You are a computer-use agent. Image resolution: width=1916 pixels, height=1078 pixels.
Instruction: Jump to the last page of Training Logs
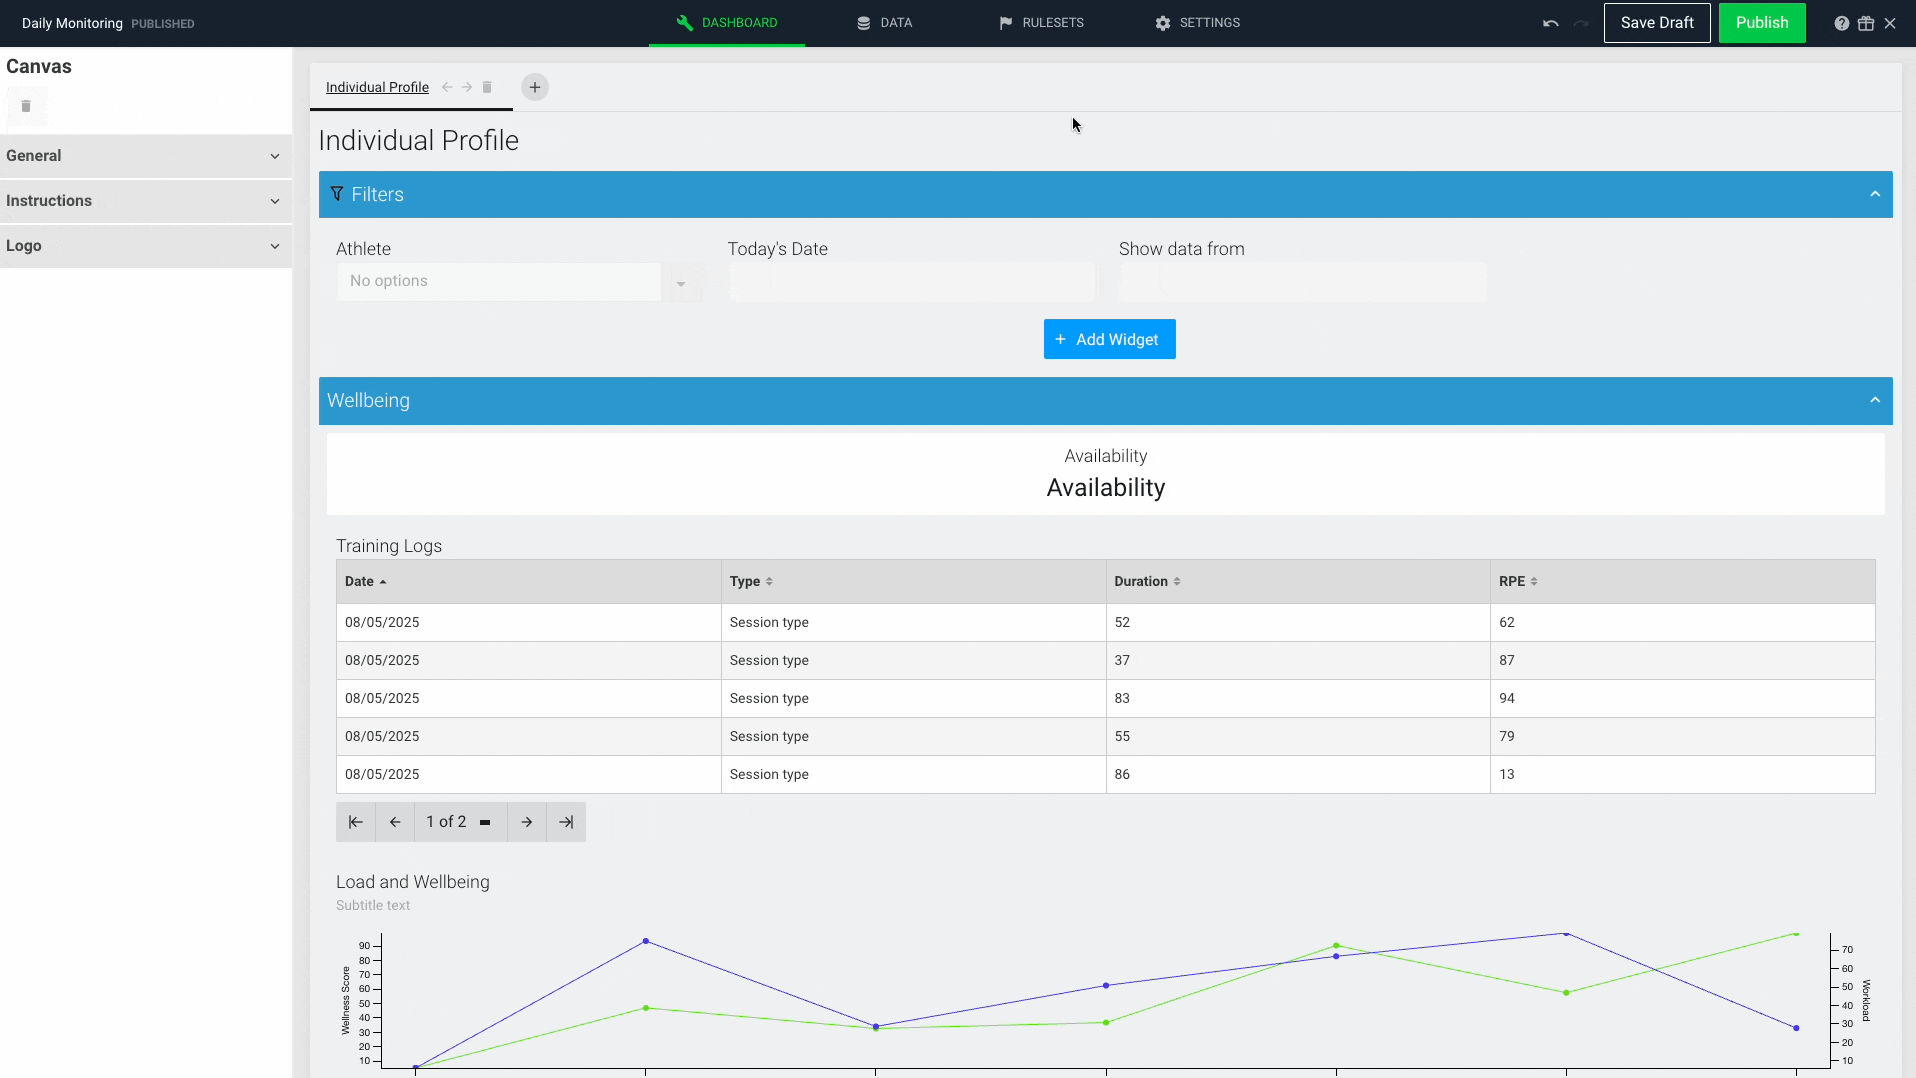pyautogui.click(x=566, y=821)
